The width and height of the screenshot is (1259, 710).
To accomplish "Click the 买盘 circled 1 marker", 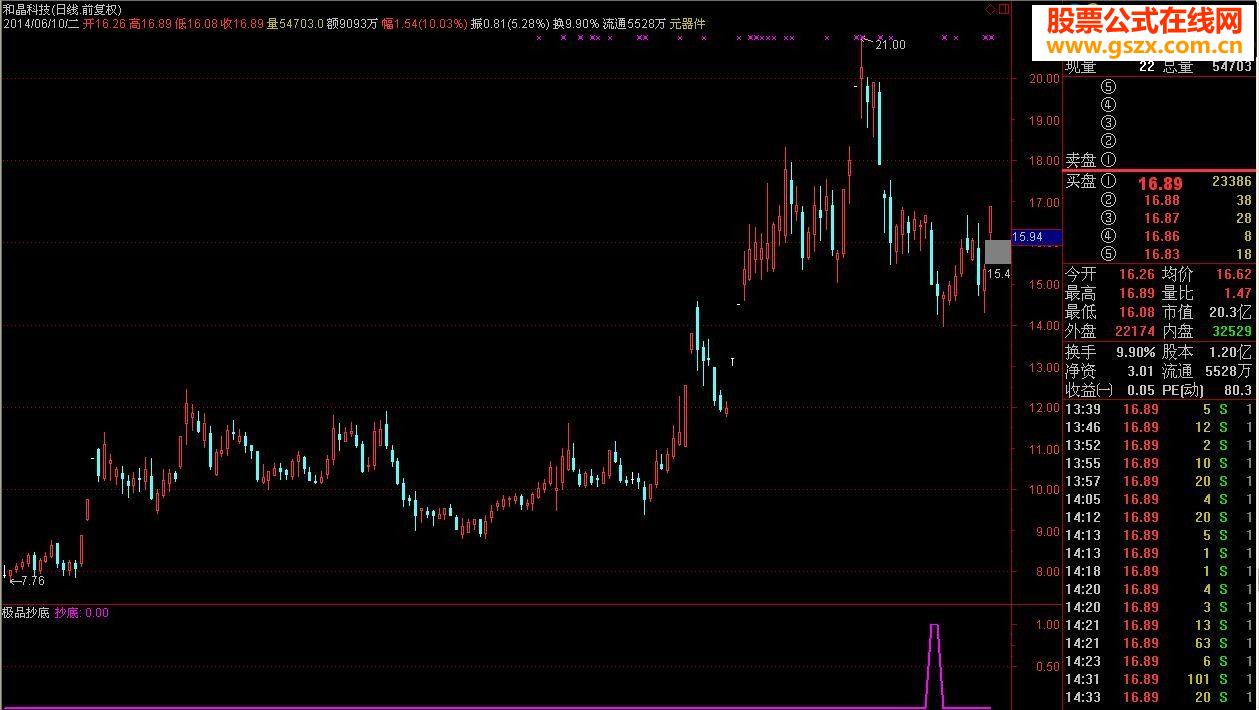I will (1108, 181).
